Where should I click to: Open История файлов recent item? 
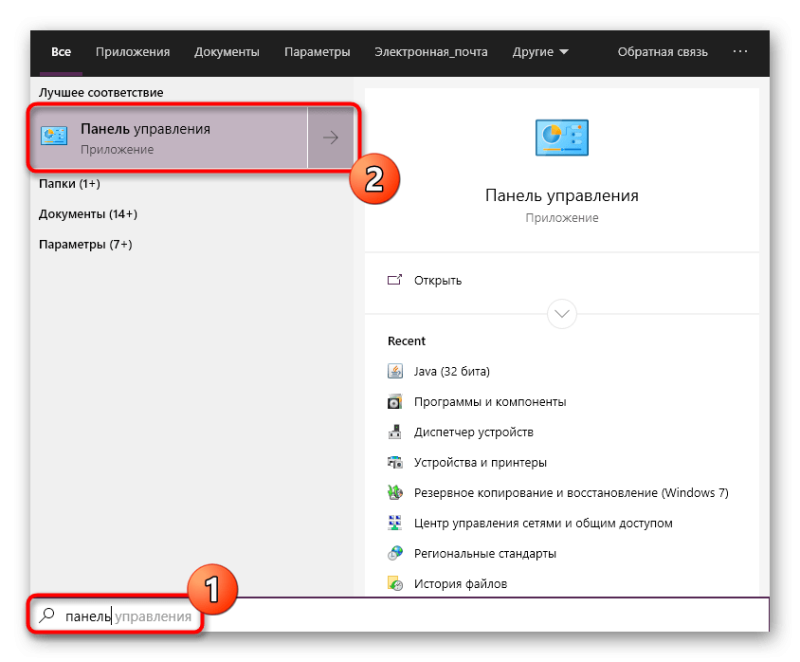point(460,584)
